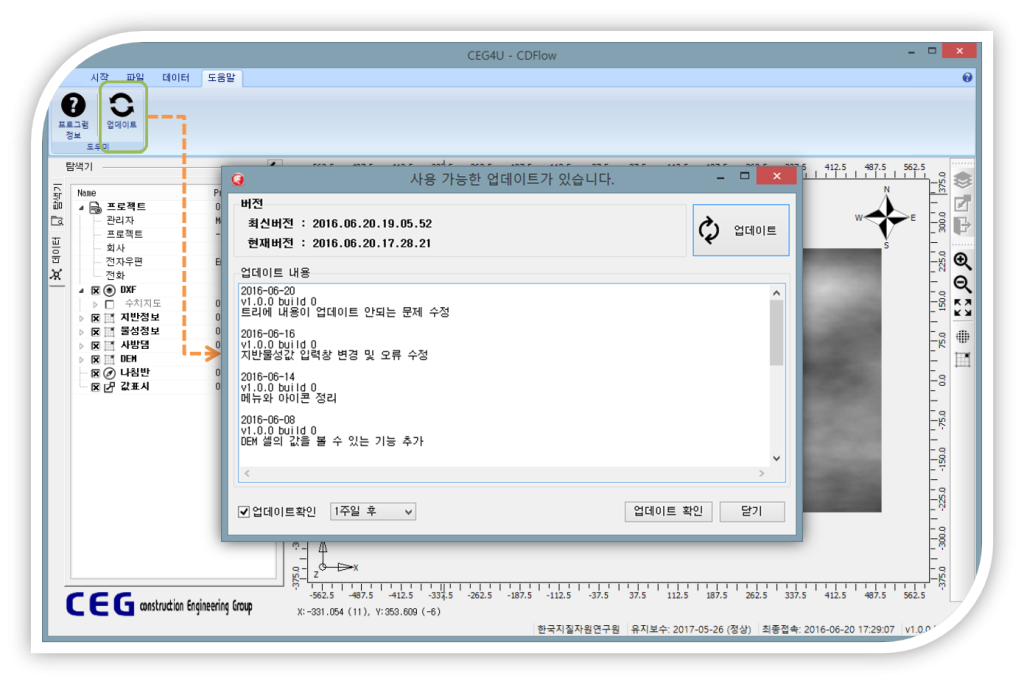
Task: Click the 닫기 button
Action: click(x=752, y=512)
